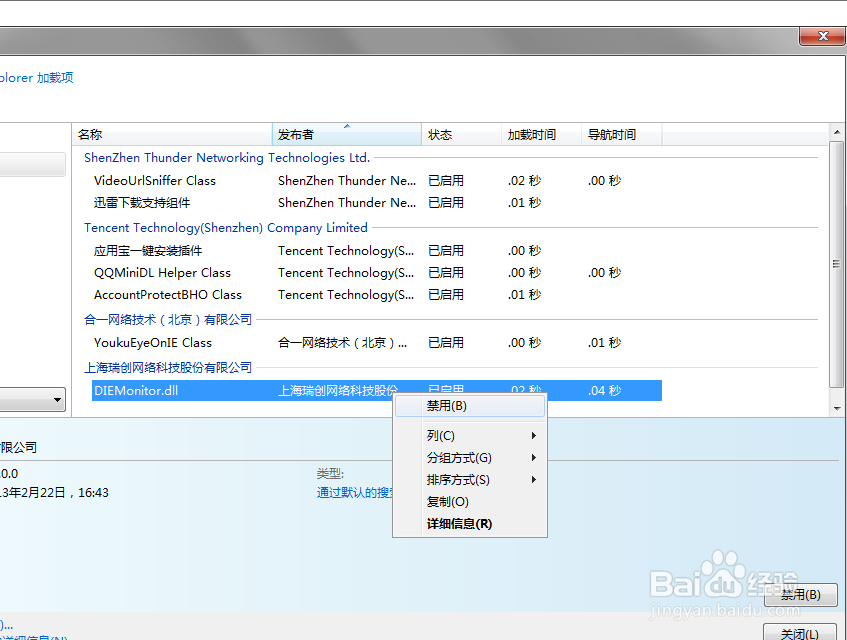The width and height of the screenshot is (847, 640).
Task: Expand the 分组方式(G) submenu arrow
Action: [534, 457]
